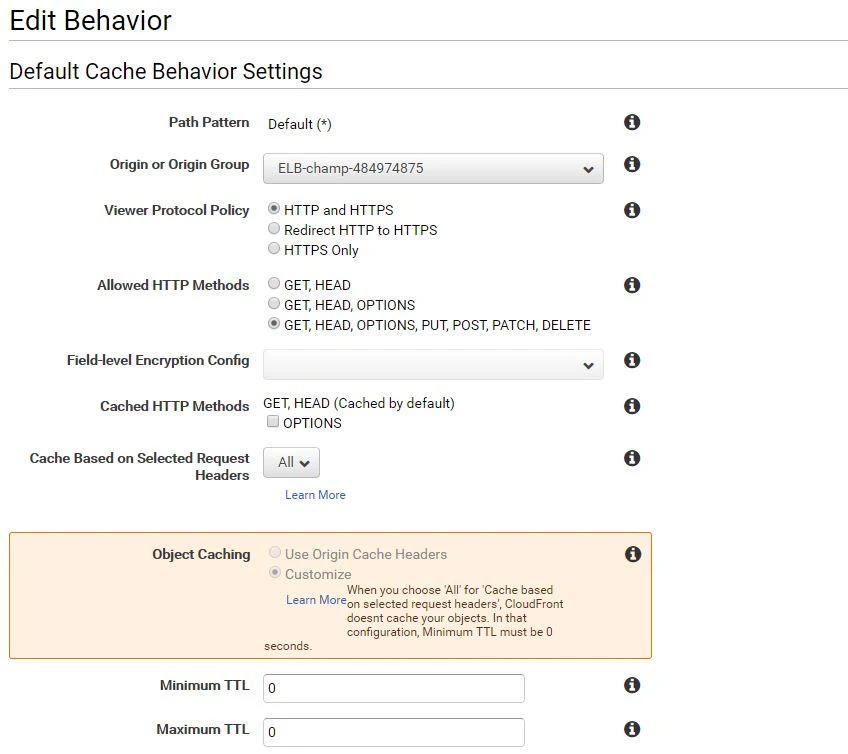The height and width of the screenshot is (754, 848).
Task: Click Learn More under request headers
Action: [315, 495]
